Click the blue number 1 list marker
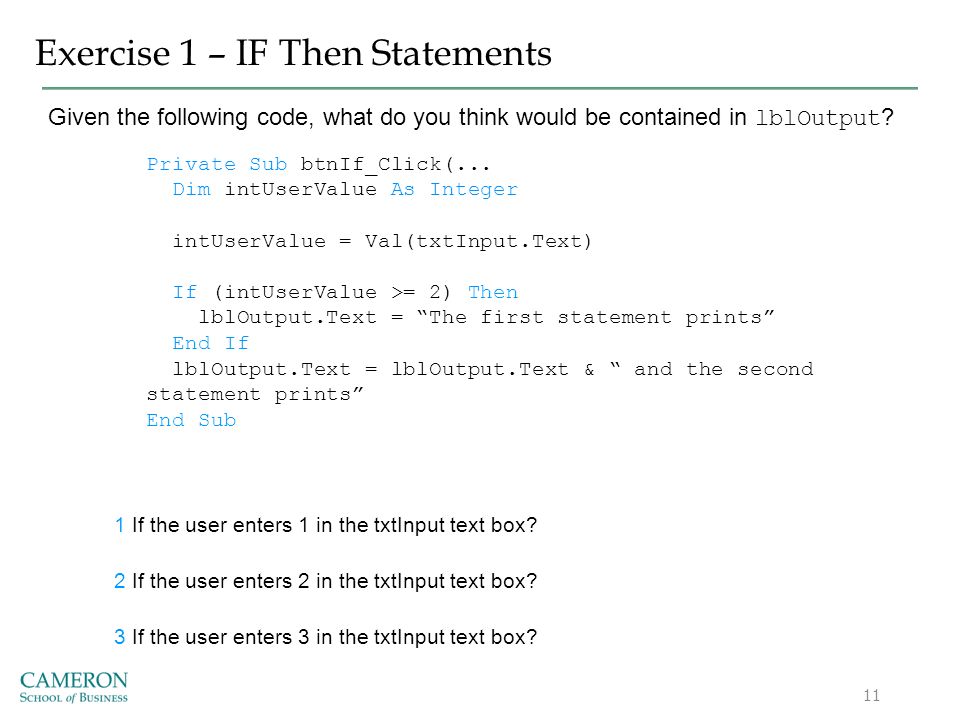This screenshot has width=960, height=720. click(x=120, y=525)
